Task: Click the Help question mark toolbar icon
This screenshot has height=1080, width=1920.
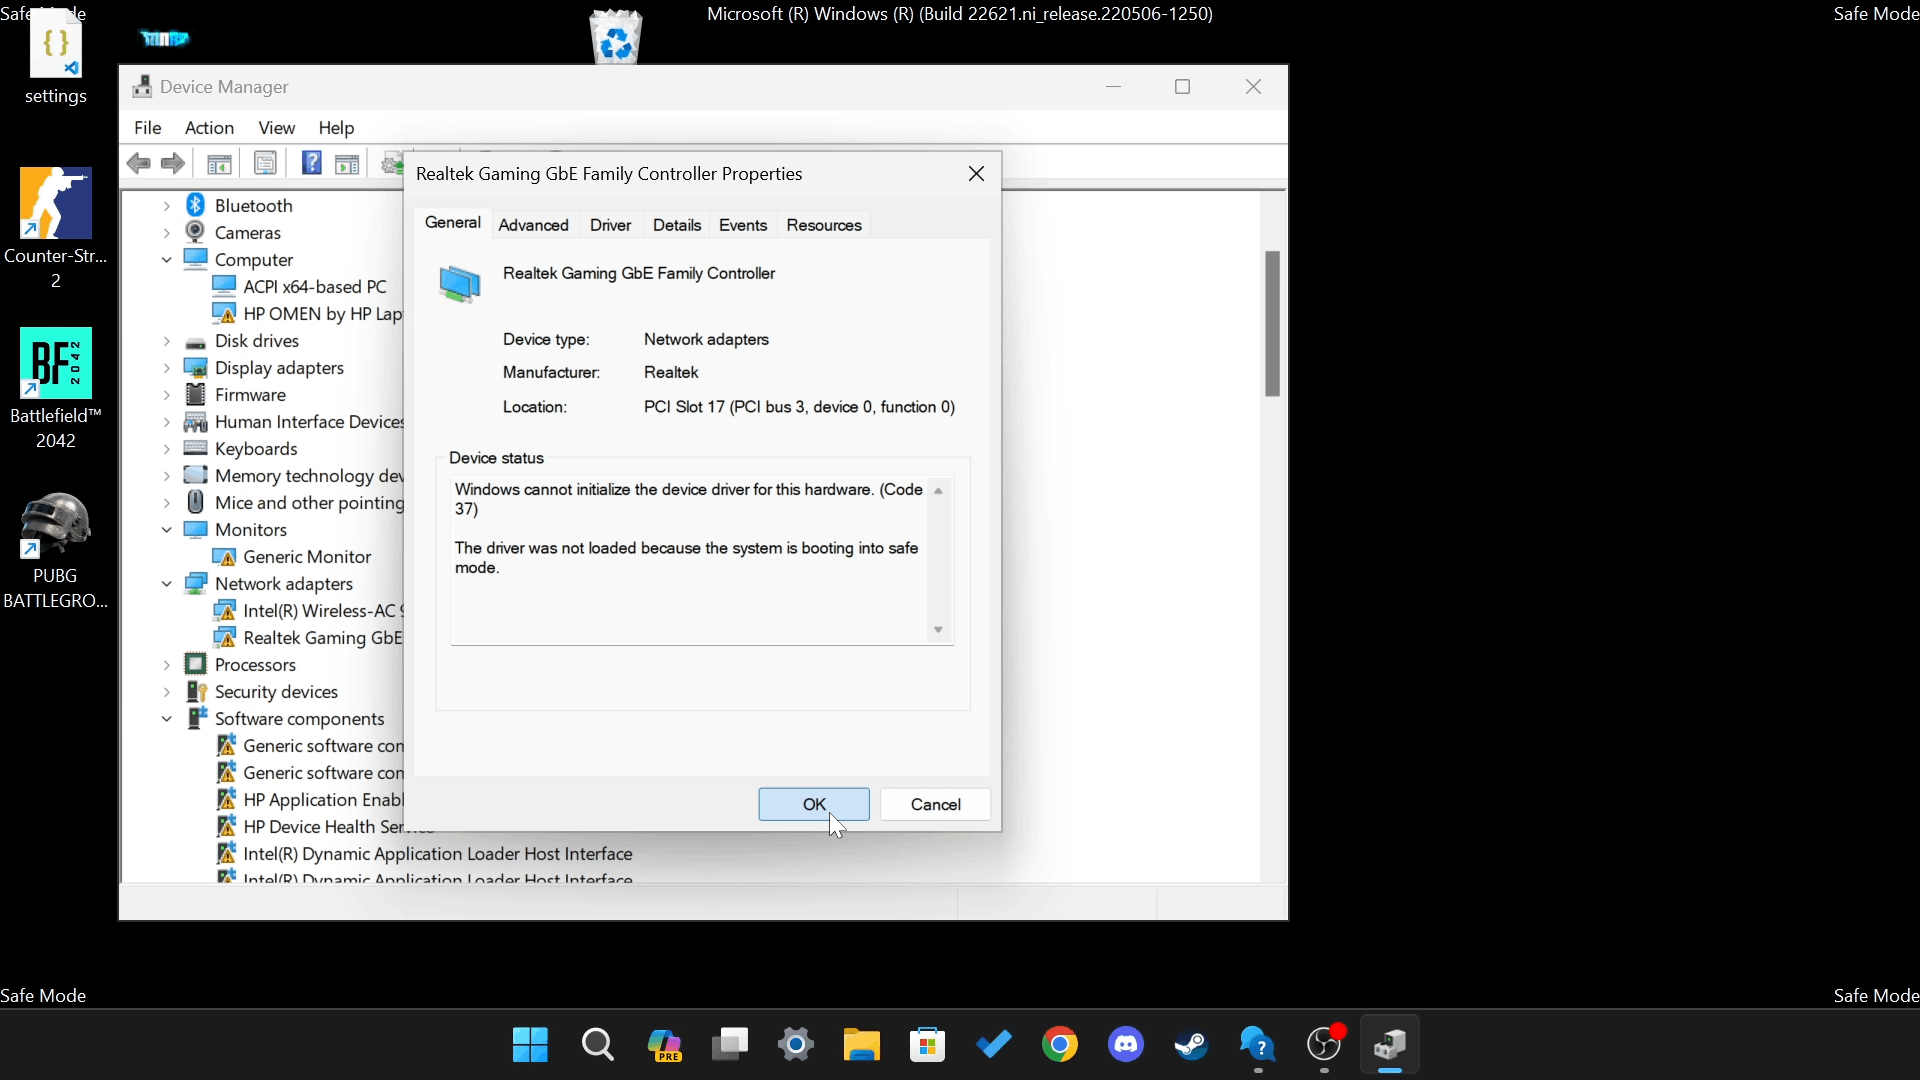Action: tap(311, 163)
